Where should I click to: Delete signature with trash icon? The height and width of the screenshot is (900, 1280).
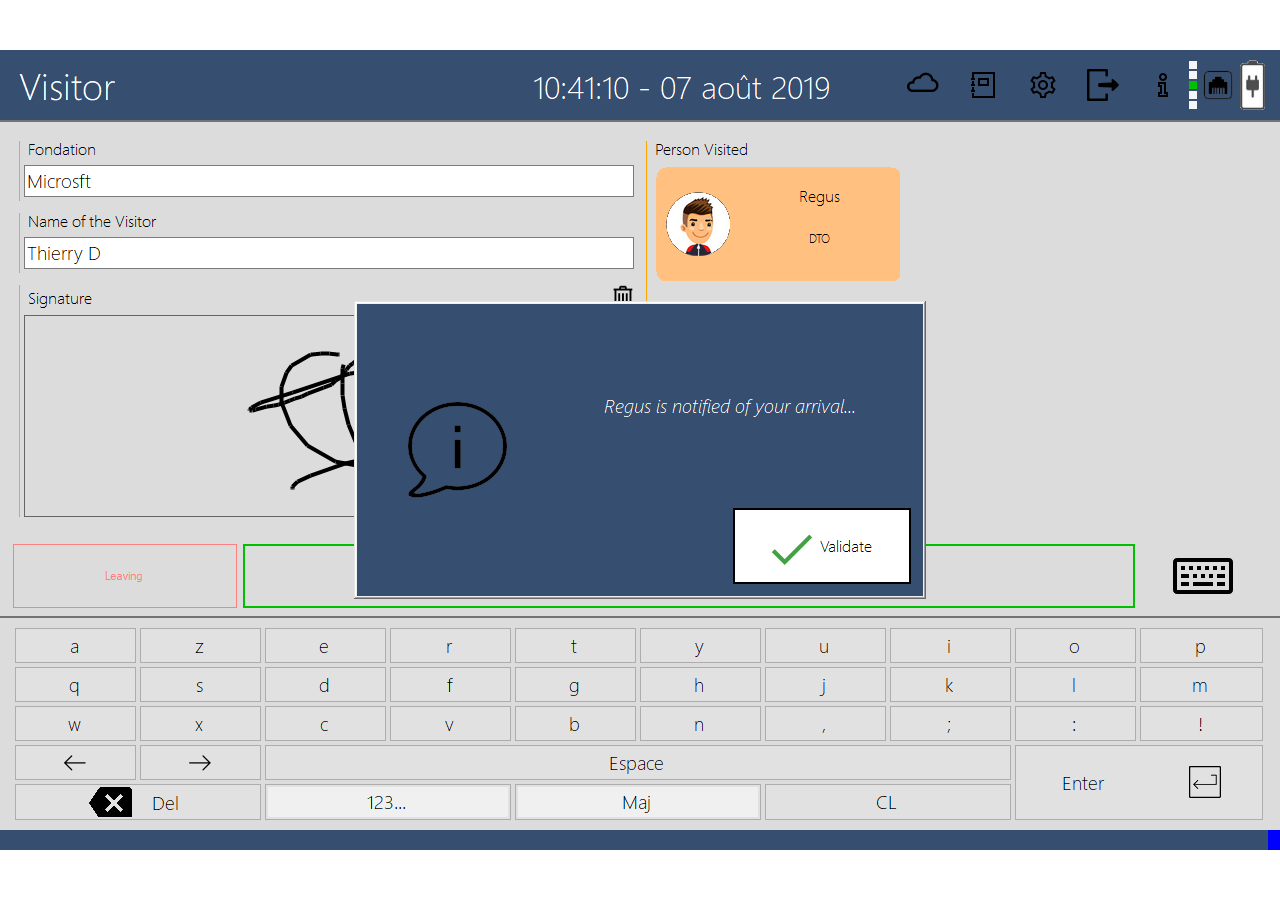(x=623, y=294)
